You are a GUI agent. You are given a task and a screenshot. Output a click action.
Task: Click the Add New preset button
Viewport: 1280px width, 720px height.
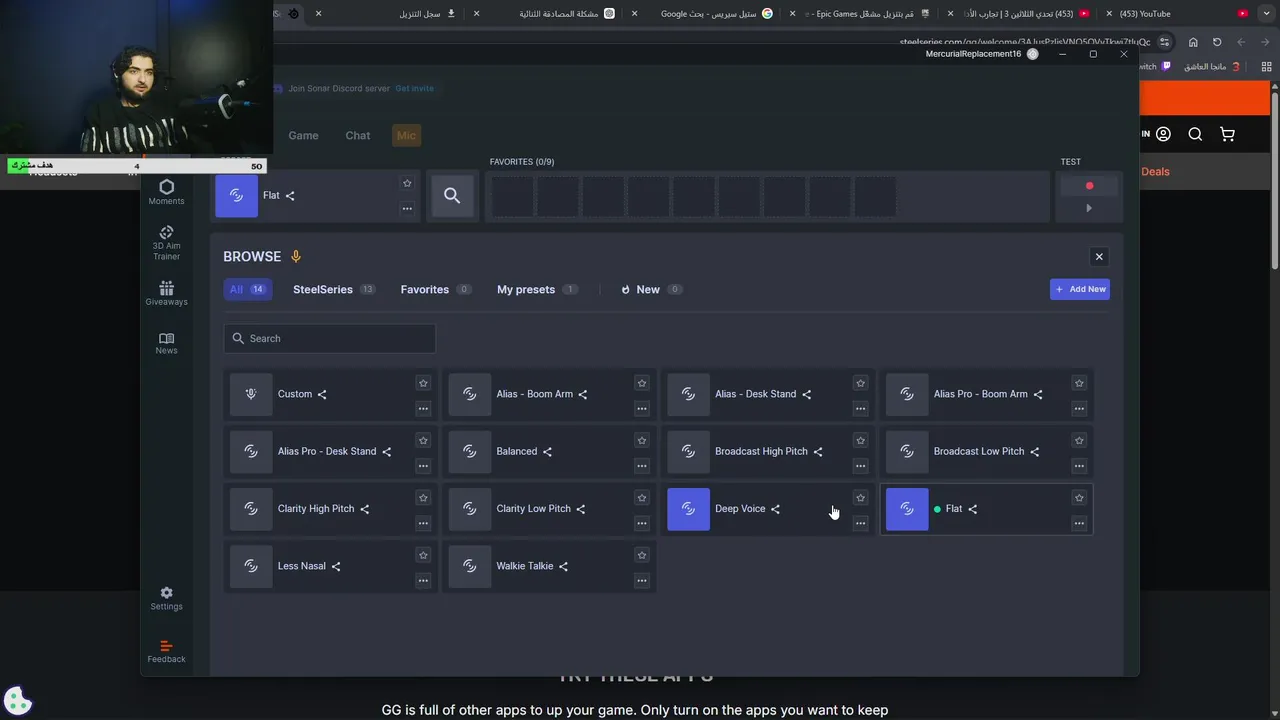pyautogui.click(x=1080, y=289)
